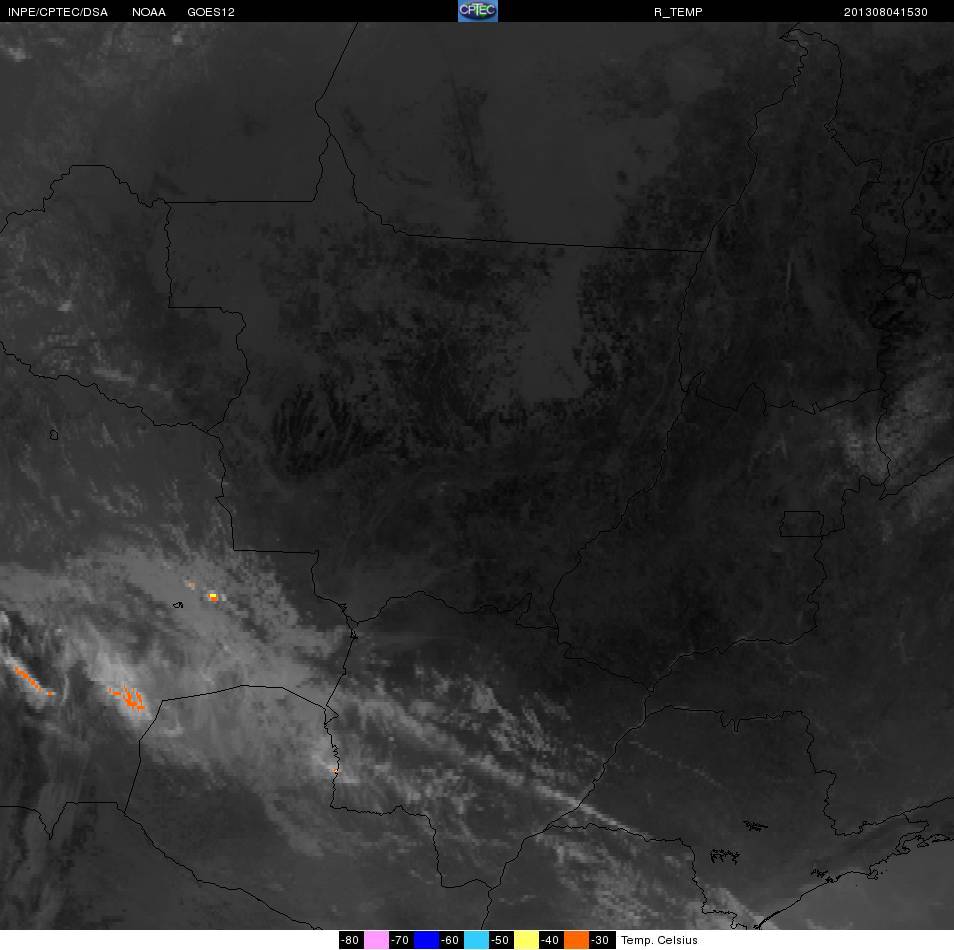Image resolution: width=954 pixels, height=950 pixels.
Task: Click the NOAA label in header
Action: 149,12
